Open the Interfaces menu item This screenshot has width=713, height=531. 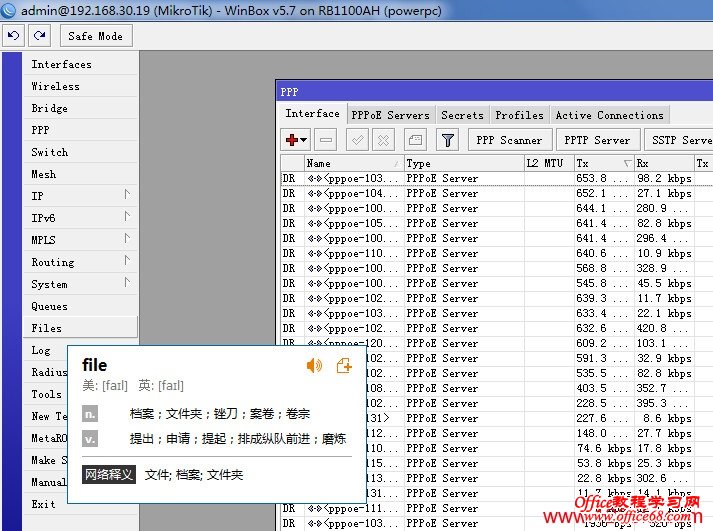pyautogui.click(x=80, y=64)
